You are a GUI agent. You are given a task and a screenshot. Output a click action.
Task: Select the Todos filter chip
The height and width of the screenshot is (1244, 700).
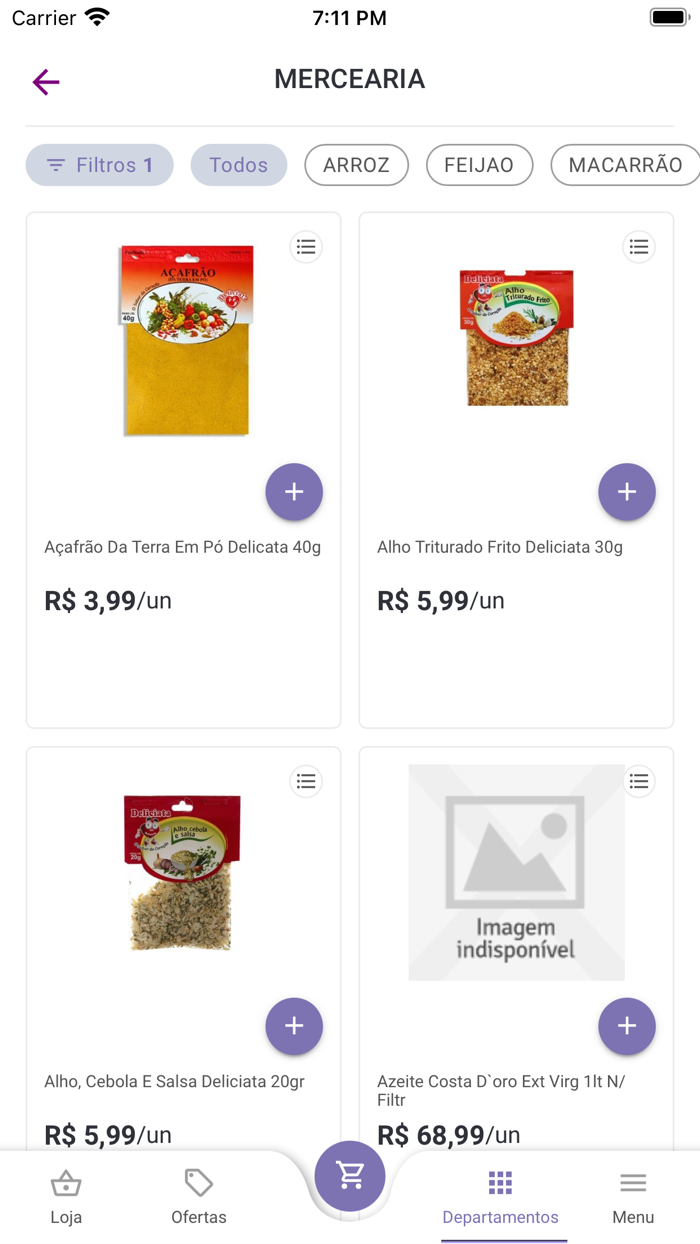[x=239, y=165]
